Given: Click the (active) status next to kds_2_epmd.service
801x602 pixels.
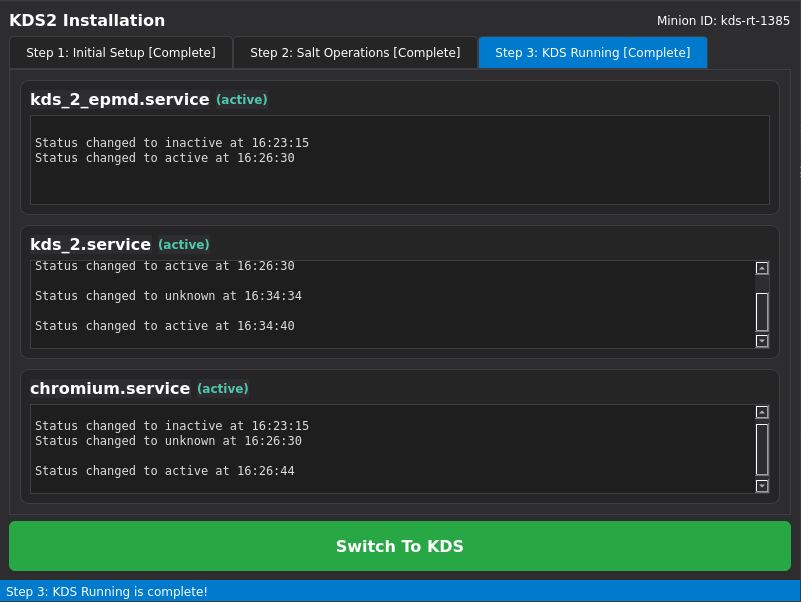Looking at the screenshot, I should (x=242, y=99).
